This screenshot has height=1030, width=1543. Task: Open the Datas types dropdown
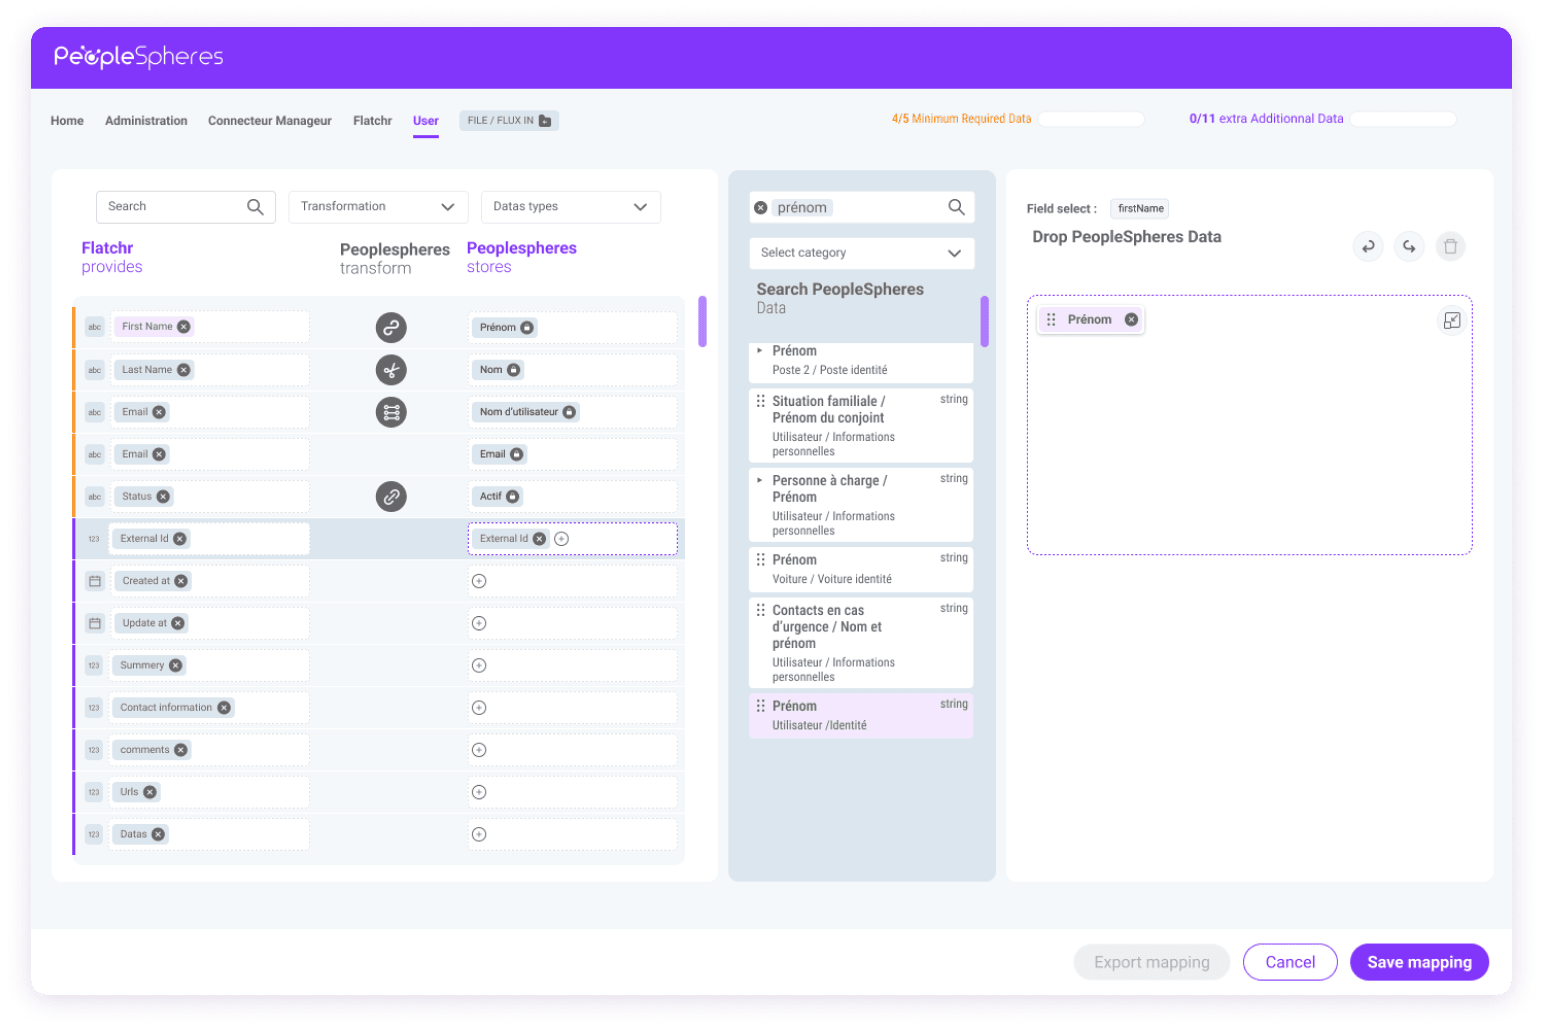point(571,207)
